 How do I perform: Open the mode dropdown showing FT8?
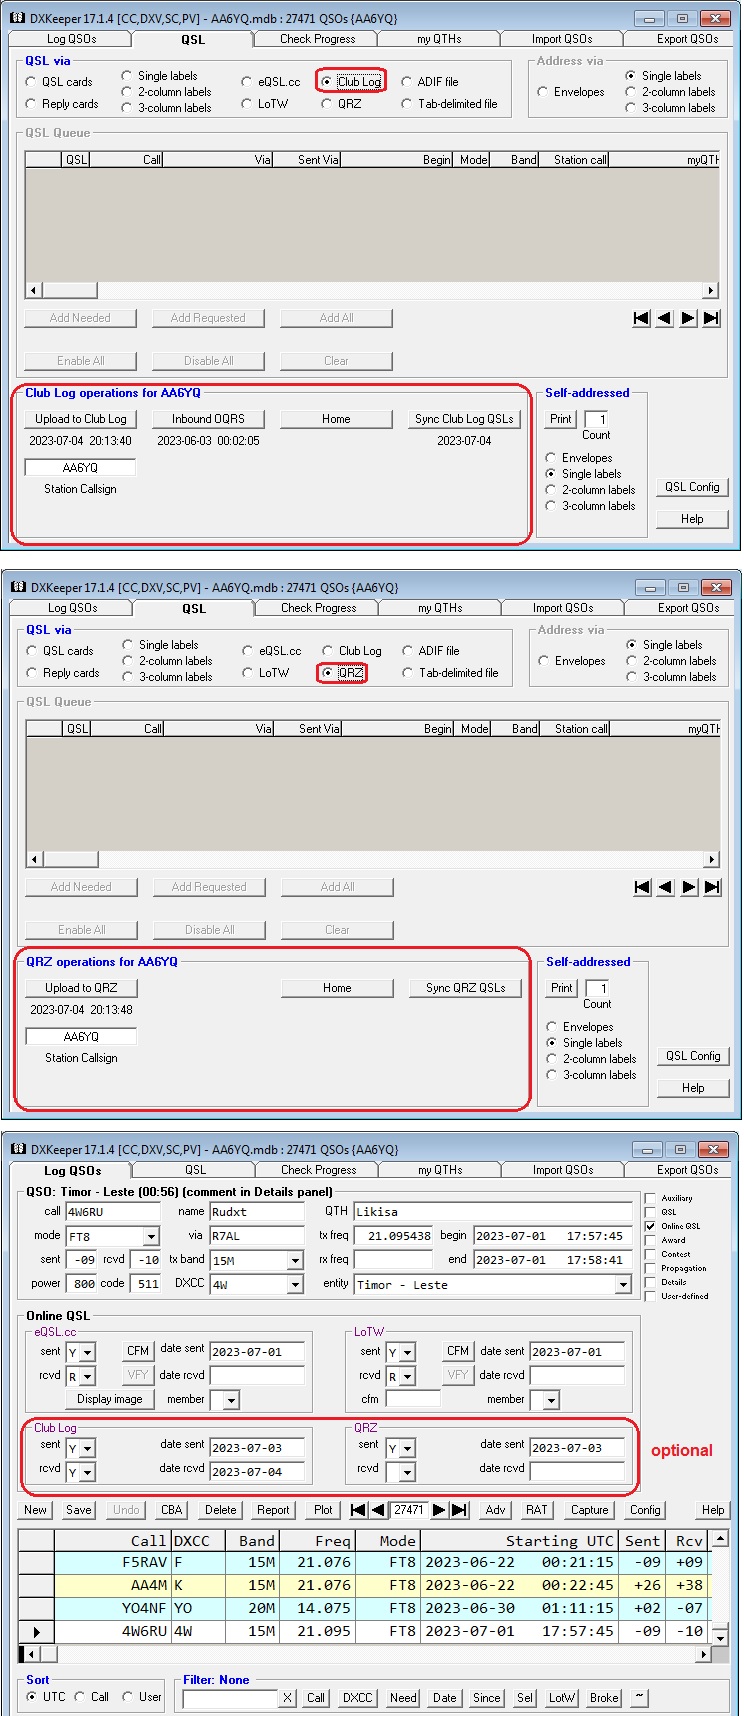coord(151,1236)
